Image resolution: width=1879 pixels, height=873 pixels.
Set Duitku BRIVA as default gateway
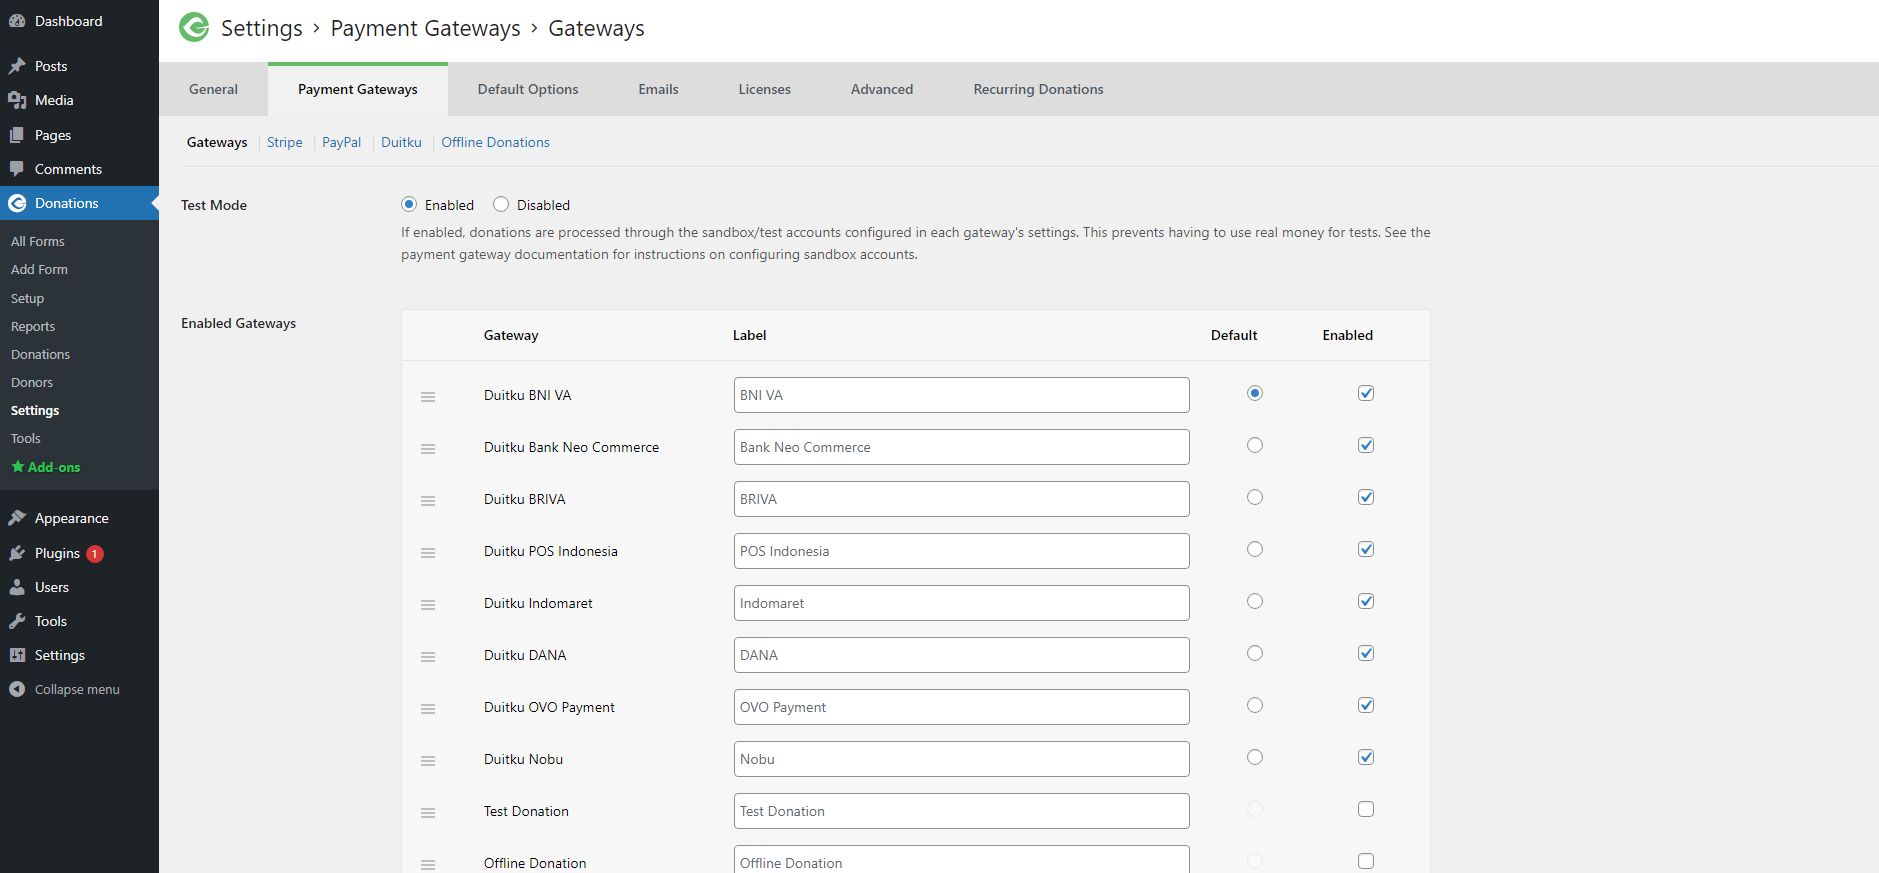pos(1255,497)
